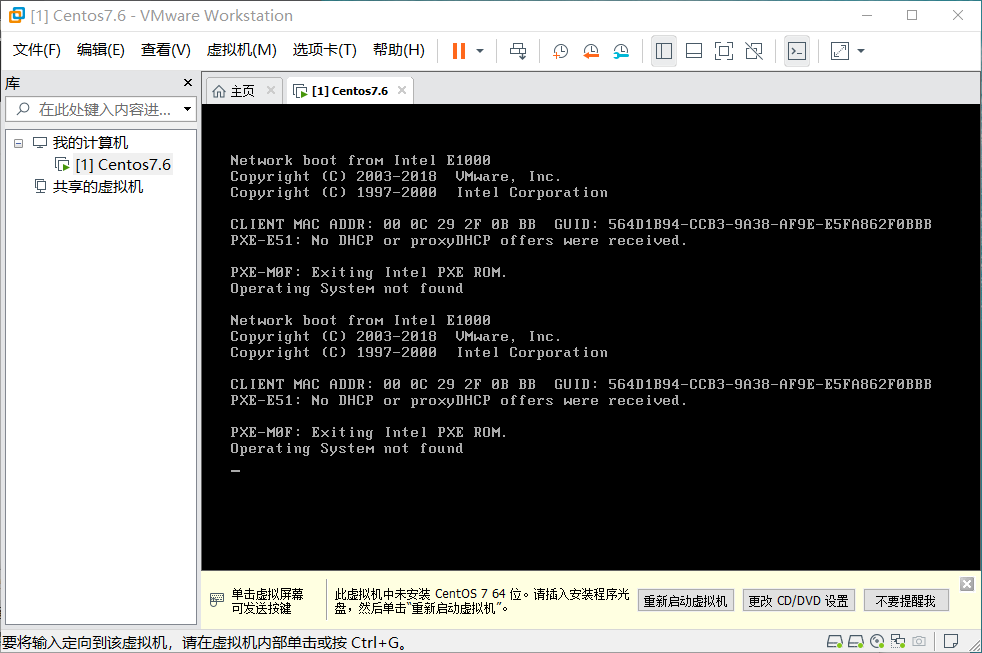Select the [1] Centos7.6 tab
This screenshot has width=982, height=653.
350,91
